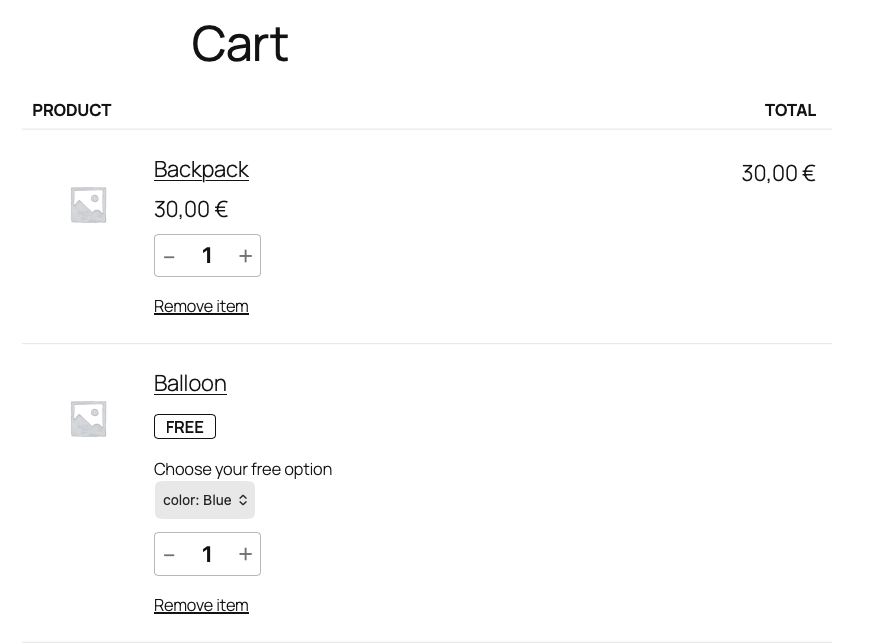Open the 'color: Blue' option dropdown
This screenshot has width=873, height=644.
click(x=204, y=500)
